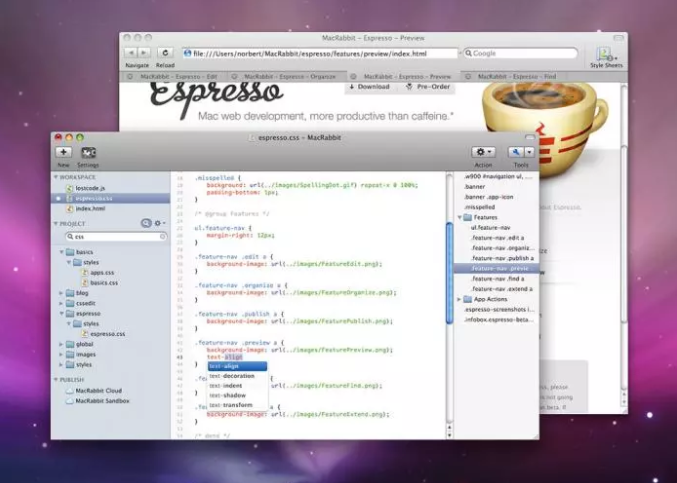Switch to MacRabbit Espresso Organize tab
Viewport: 677px width, 483px height.
pyautogui.click(x=289, y=76)
